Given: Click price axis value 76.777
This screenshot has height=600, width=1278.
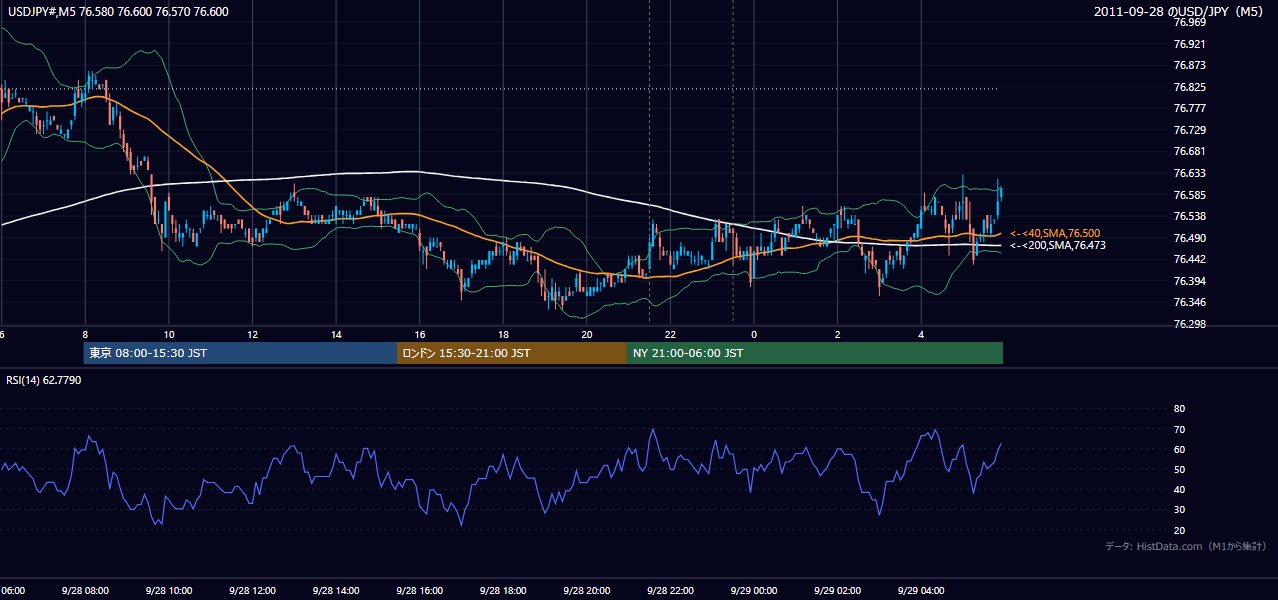Looking at the screenshot, I should click(x=1189, y=109).
